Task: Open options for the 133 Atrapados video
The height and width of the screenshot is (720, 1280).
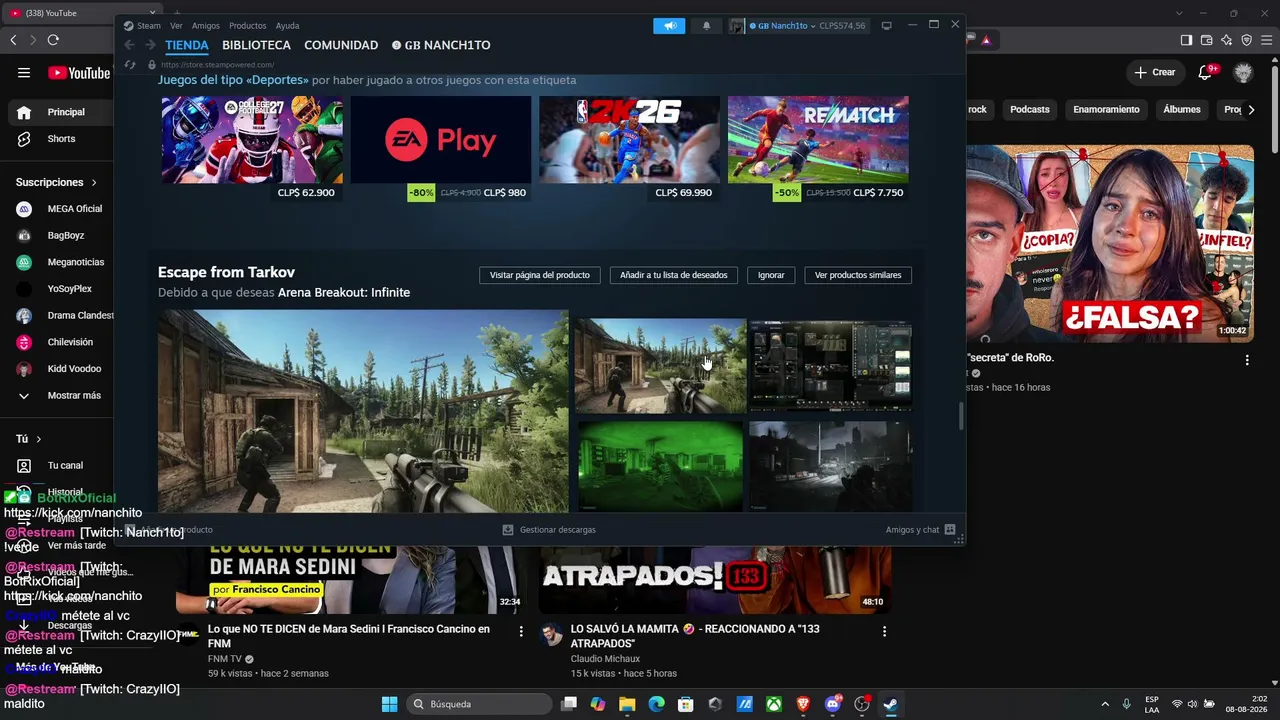Action: point(884,632)
